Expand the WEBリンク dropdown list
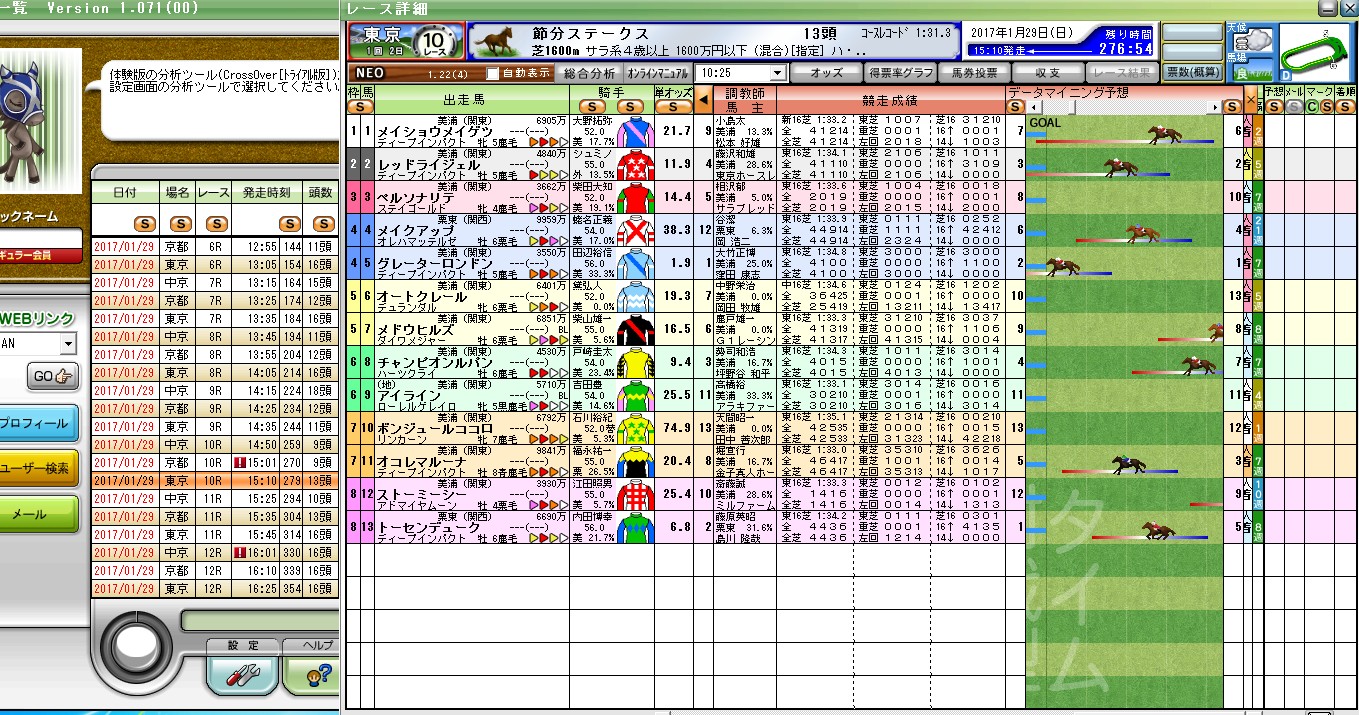 [68, 344]
